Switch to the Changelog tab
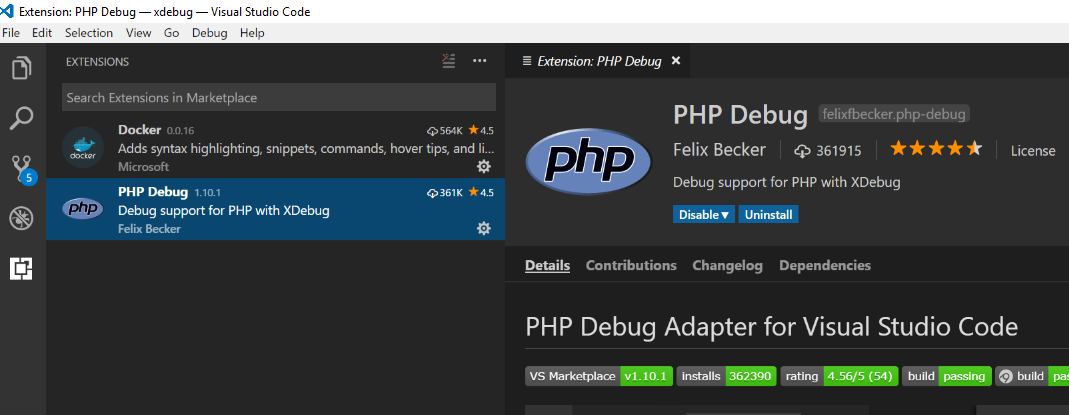This screenshot has width=1069, height=415. click(728, 266)
